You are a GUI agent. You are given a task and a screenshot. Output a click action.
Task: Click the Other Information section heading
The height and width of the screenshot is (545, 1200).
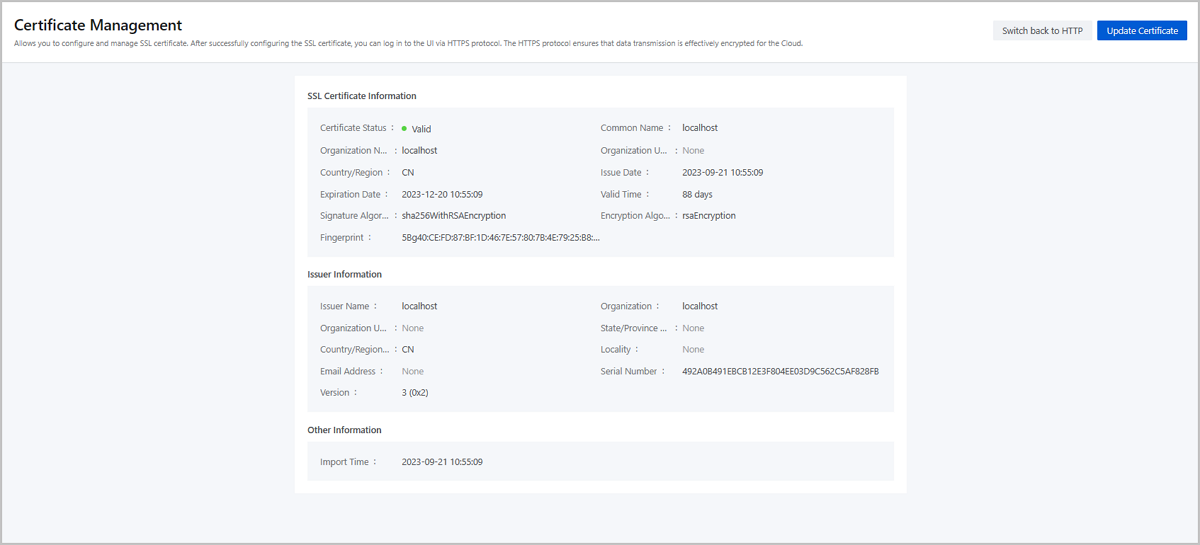coord(345,430)
